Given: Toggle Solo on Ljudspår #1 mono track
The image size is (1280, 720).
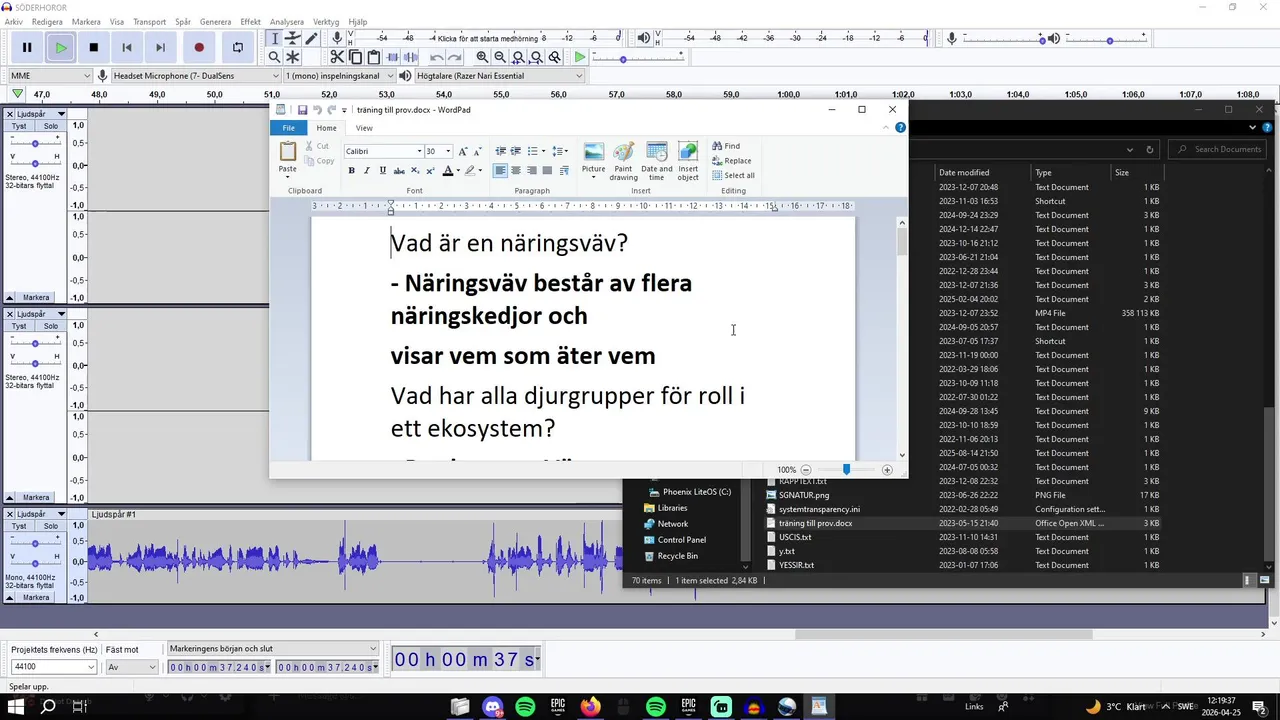Looking at the screenshot, I should coord(50,526).
